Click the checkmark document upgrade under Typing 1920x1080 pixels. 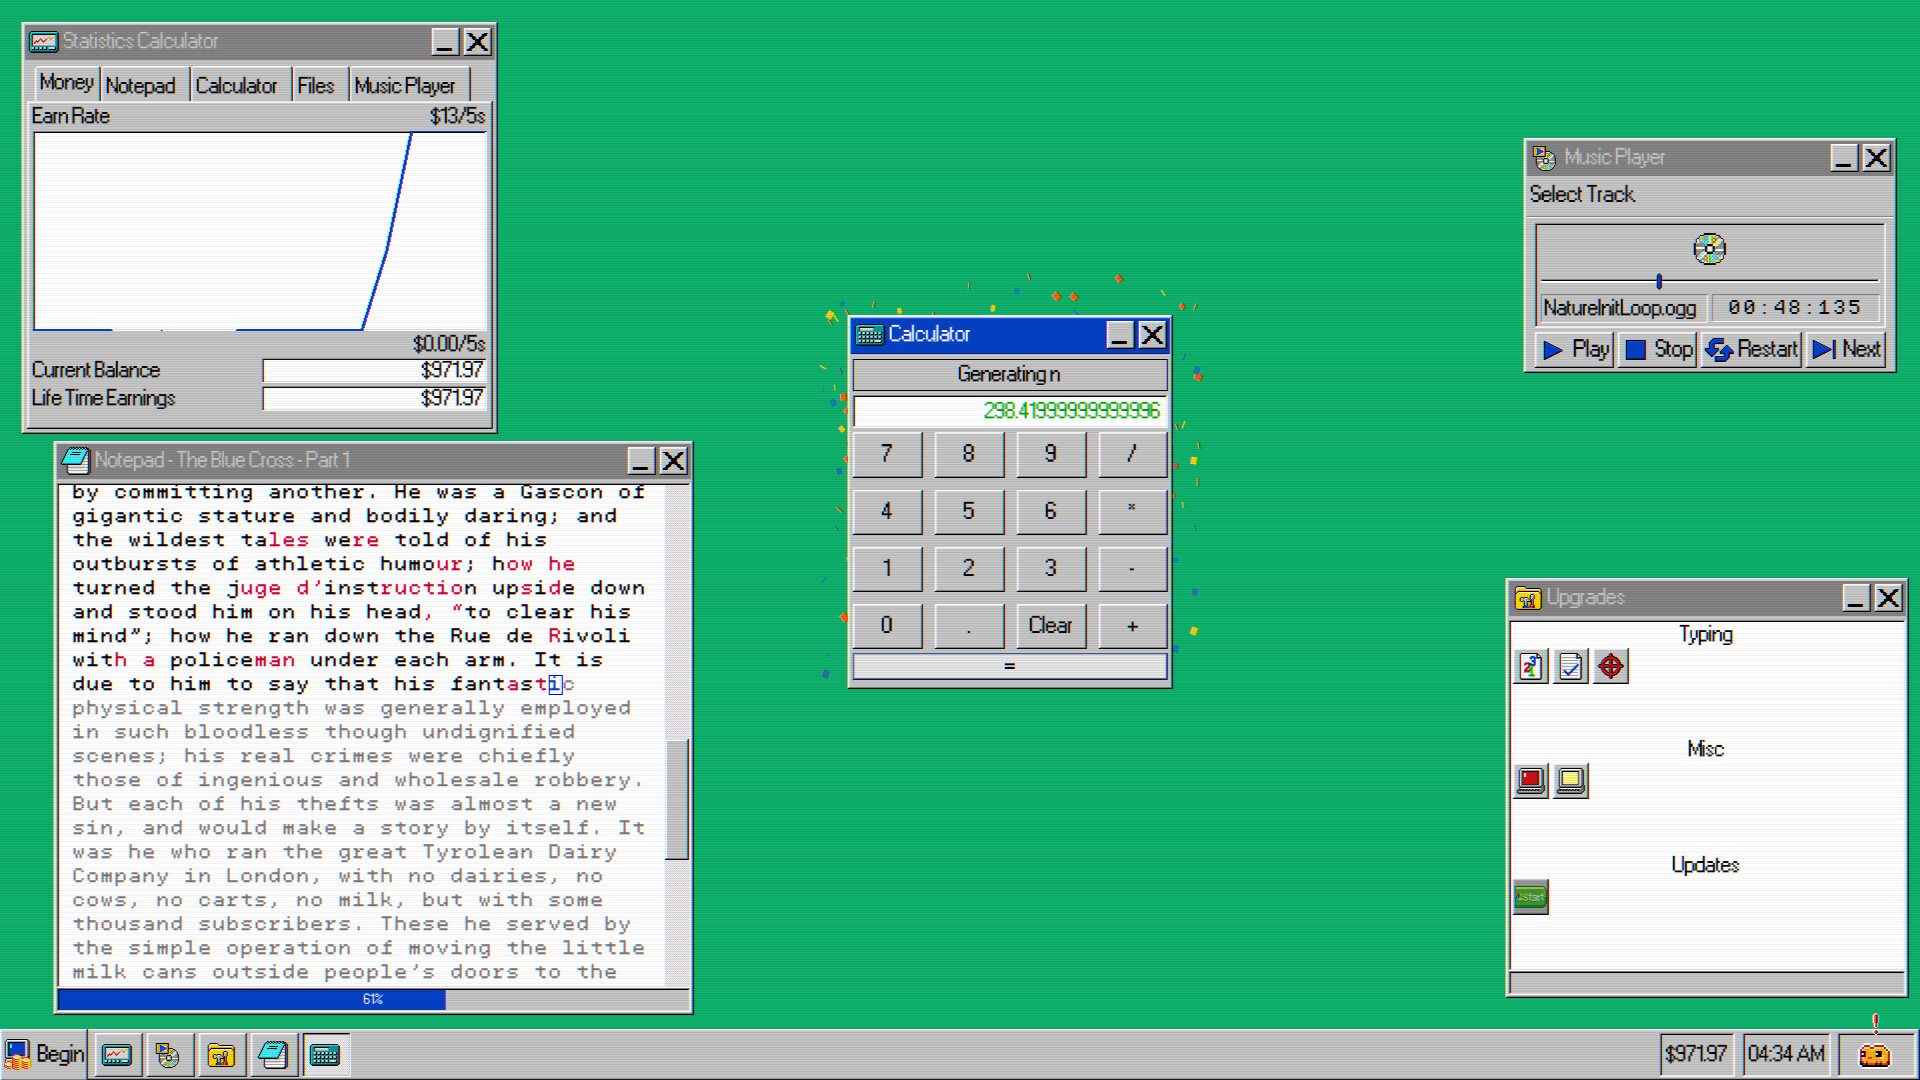coord(1571,666)
